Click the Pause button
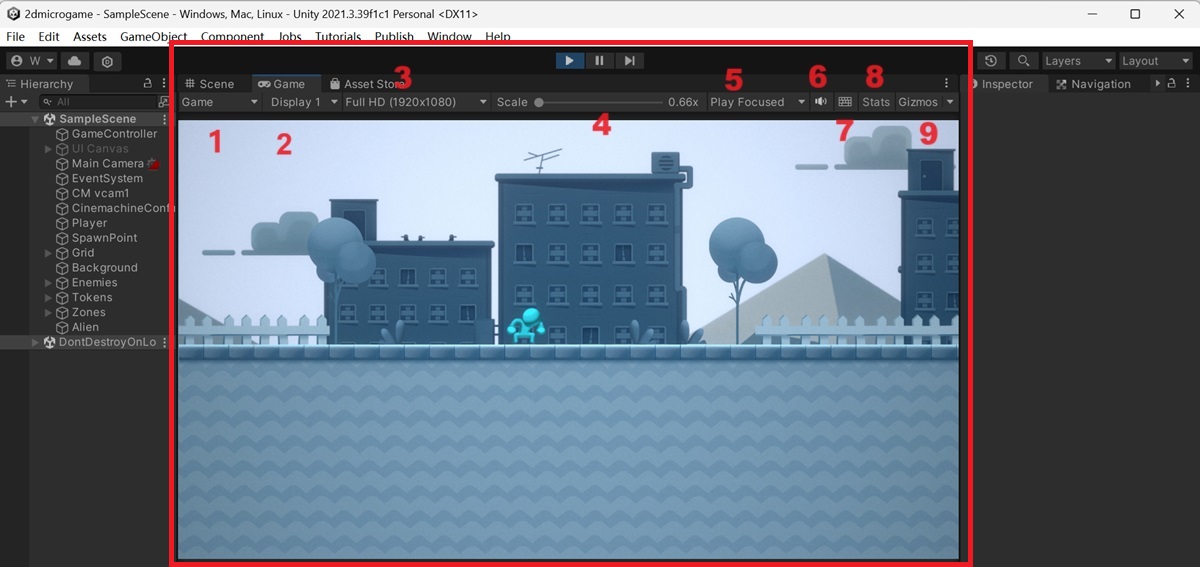Viewport: 1200px width, 567px height. pos(599,61)
